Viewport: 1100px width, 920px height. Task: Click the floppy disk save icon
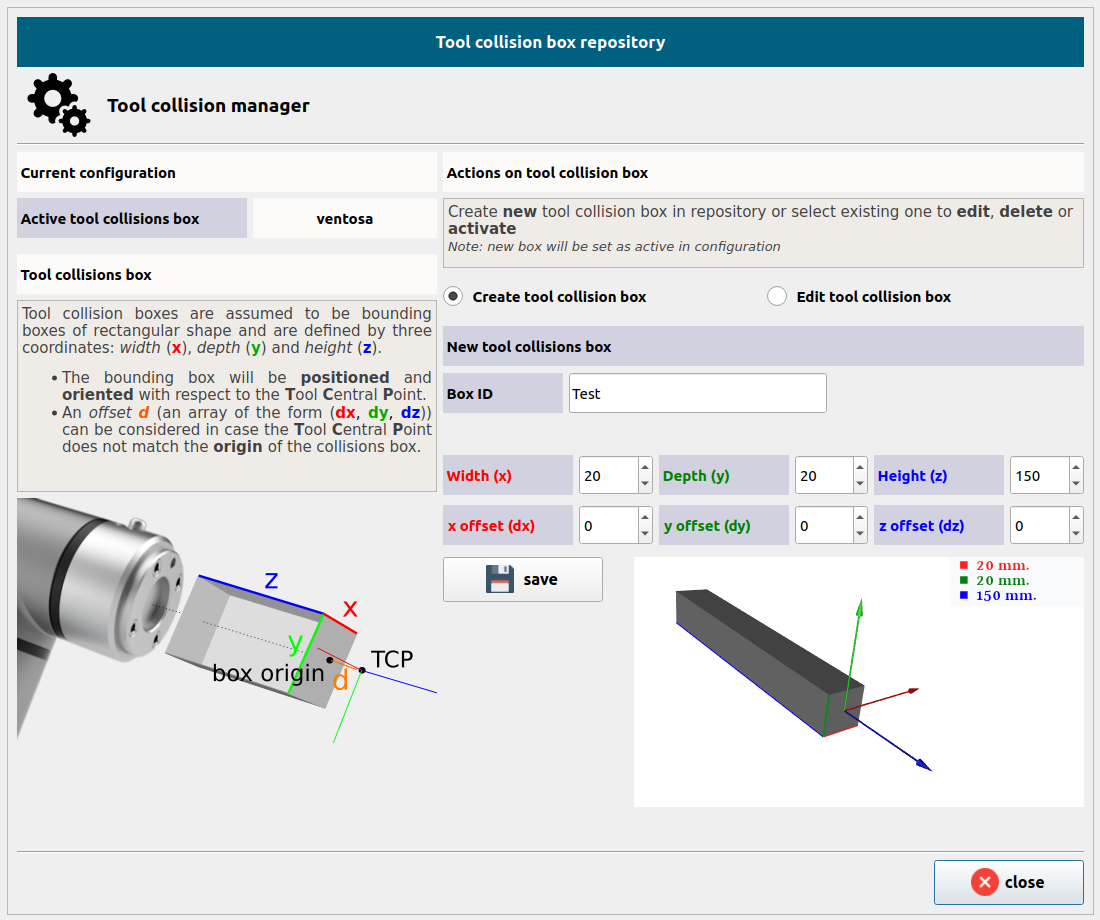tap(499, 579)
